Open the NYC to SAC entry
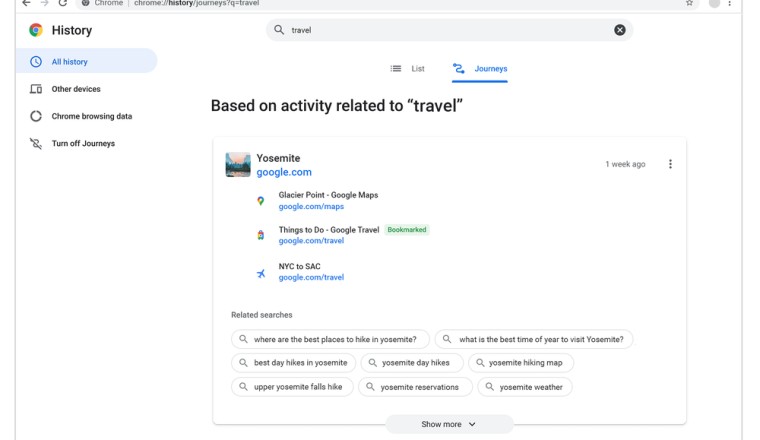 [300, 267]
